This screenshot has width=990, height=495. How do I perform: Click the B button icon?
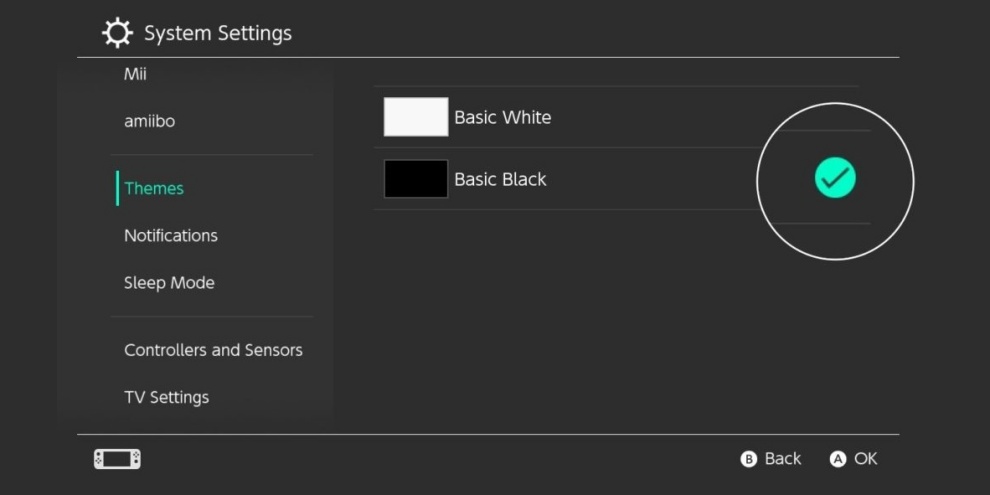point(748,460)
